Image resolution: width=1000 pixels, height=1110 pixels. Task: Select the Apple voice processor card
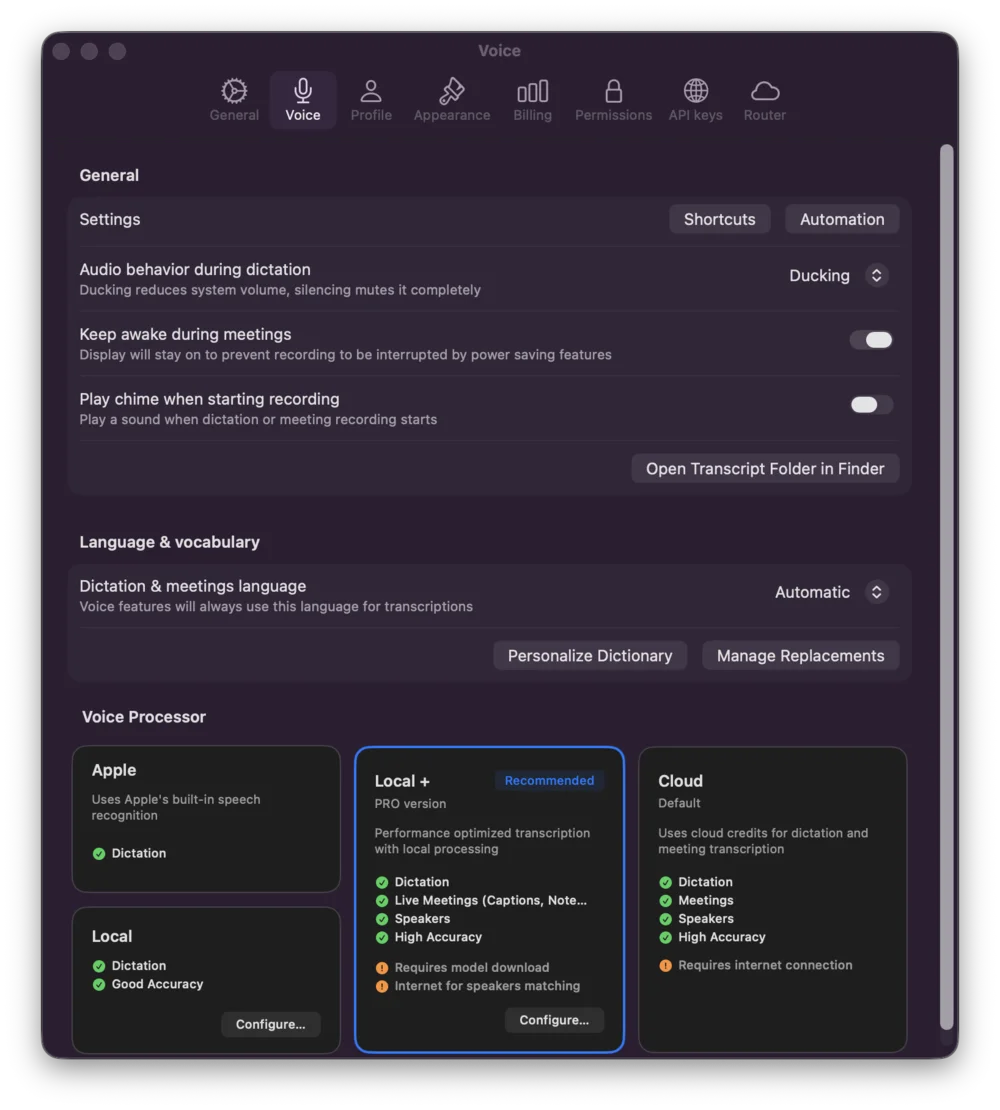coord(206,820)
